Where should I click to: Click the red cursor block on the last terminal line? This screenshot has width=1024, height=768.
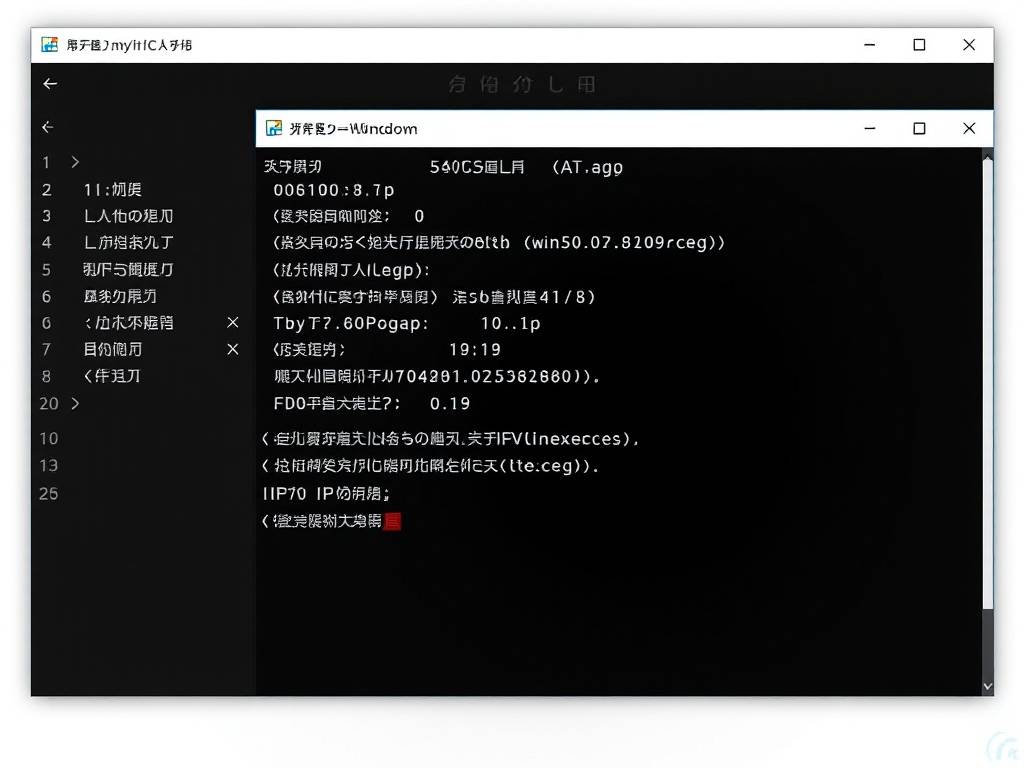pyautogui.click(x=392, y=521)
